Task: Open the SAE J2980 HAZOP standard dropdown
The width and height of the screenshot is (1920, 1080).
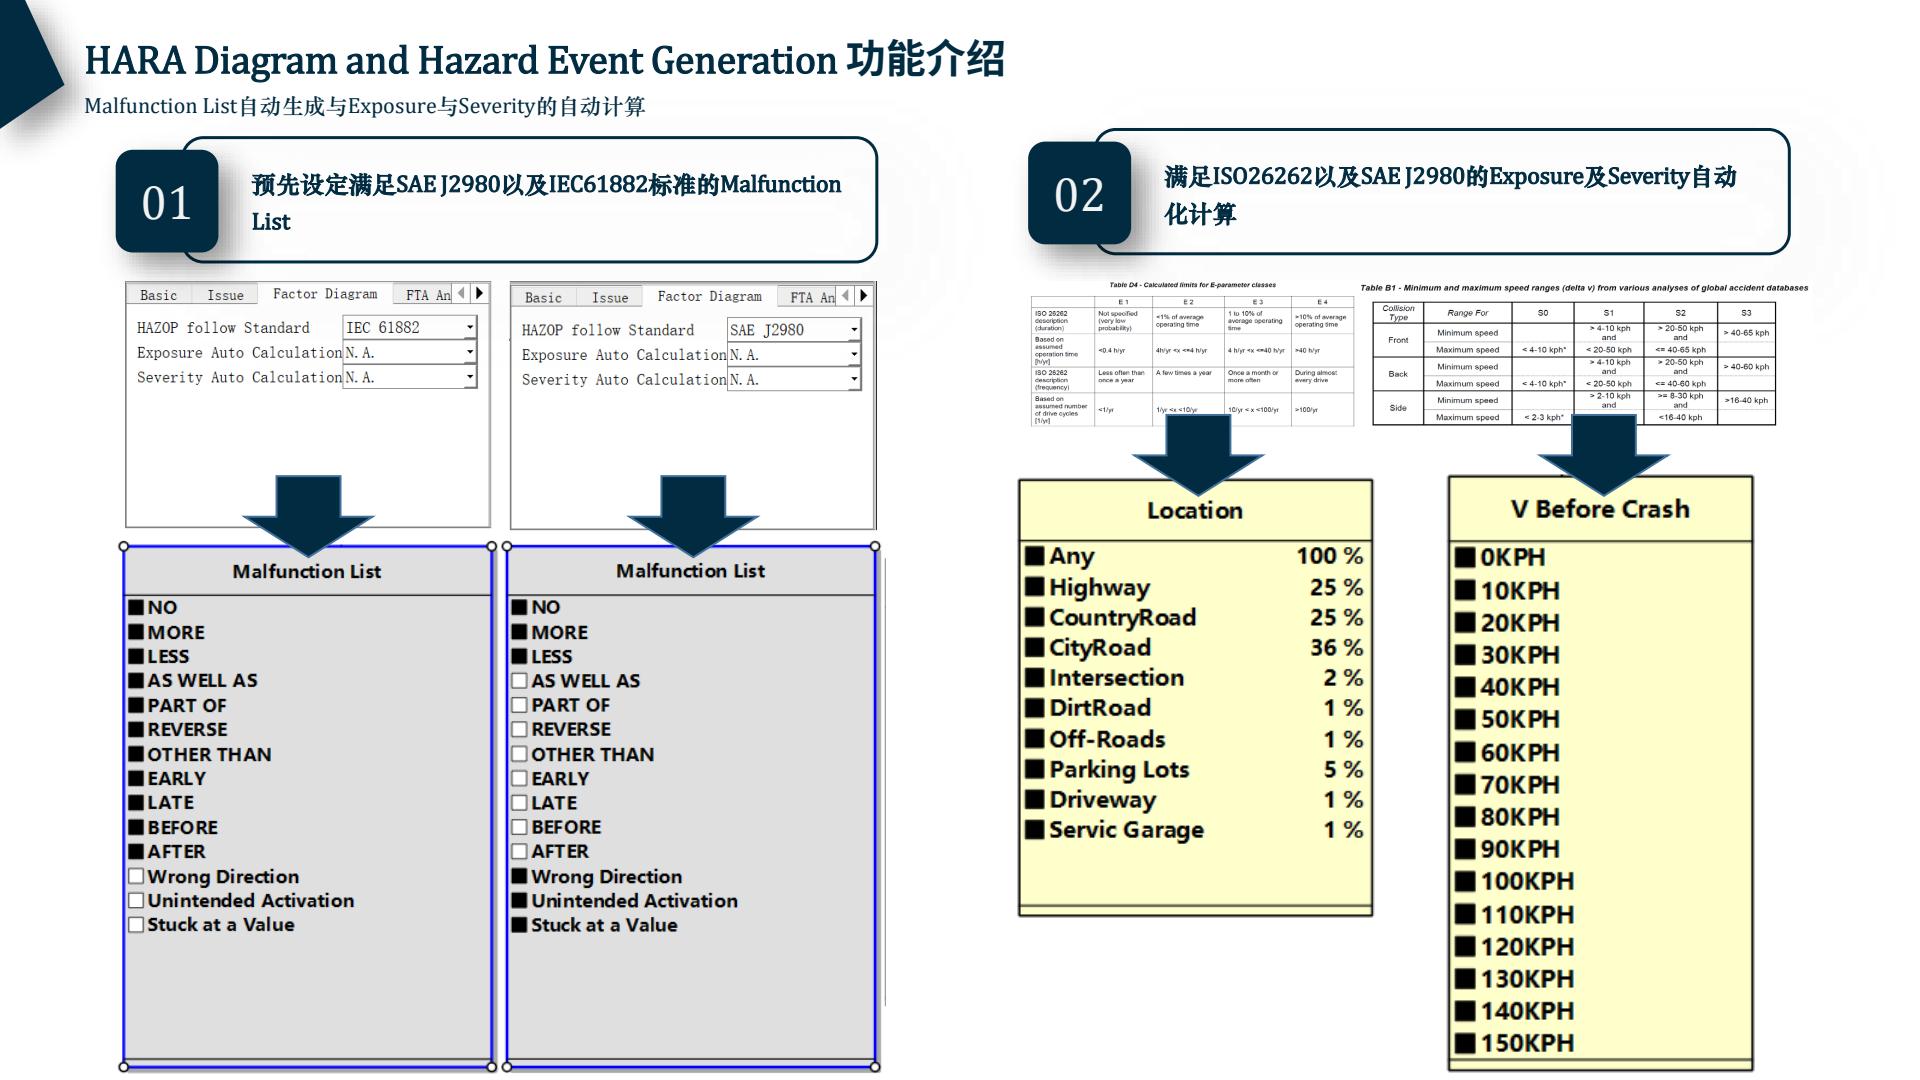Action: [x=853, y=330]
